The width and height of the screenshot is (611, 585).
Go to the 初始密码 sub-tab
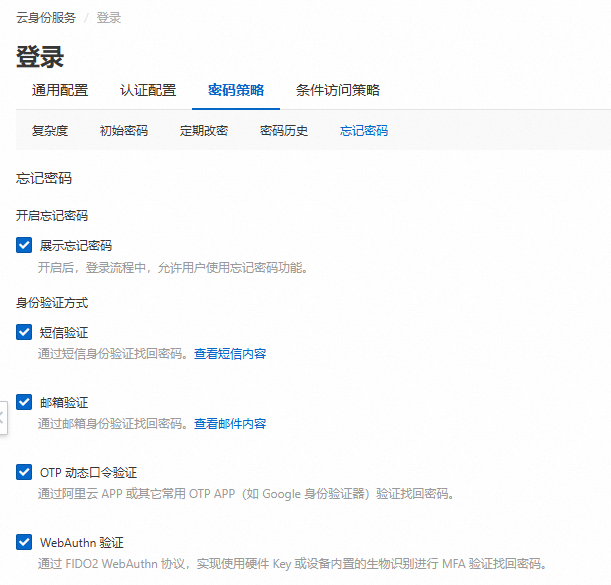[124, 131]
